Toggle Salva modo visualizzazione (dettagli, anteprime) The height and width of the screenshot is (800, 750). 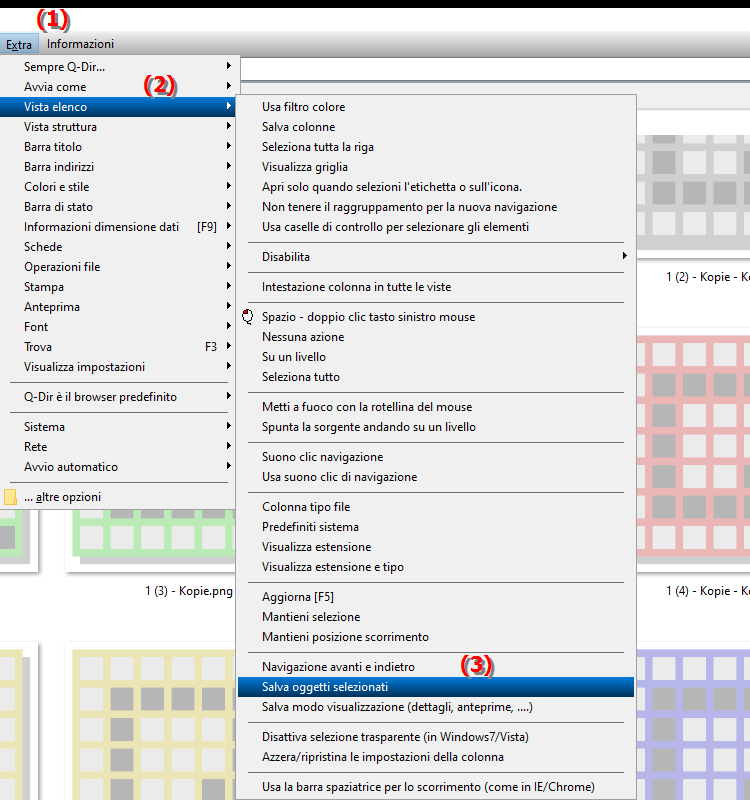[436, 707]
